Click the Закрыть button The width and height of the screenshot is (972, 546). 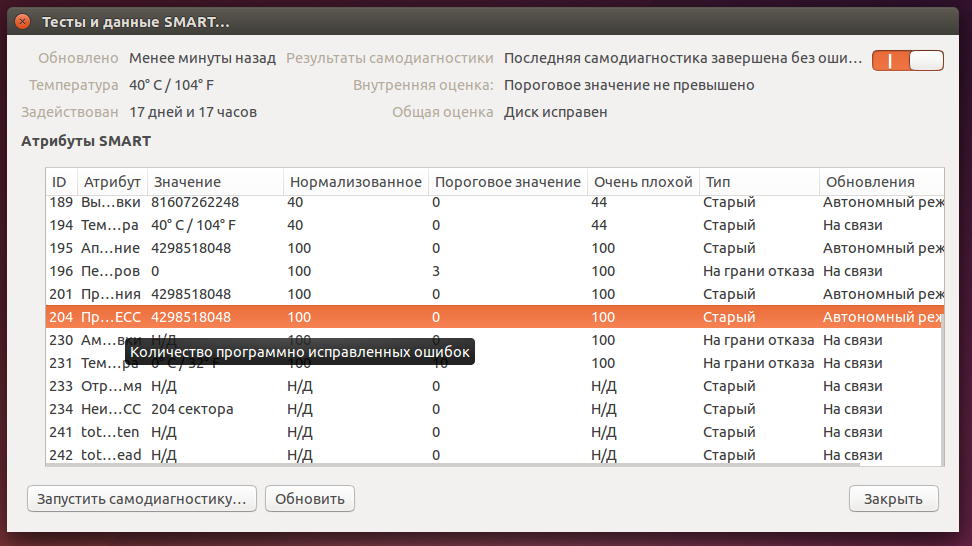893,498
